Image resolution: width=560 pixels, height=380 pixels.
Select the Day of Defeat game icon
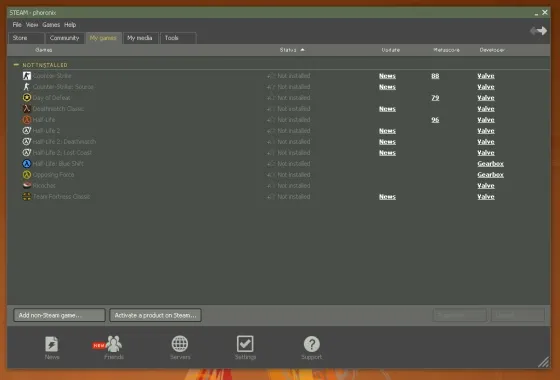coord(27,98)
